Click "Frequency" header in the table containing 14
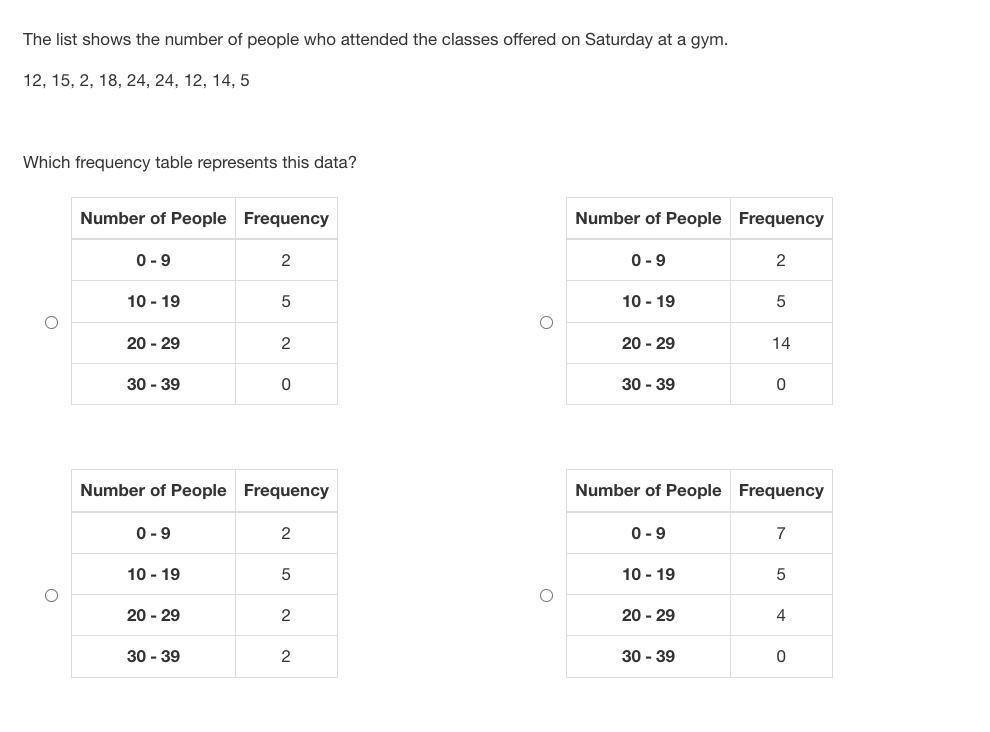990x732 pixels. pyautogui.click(x=781, y=218)
